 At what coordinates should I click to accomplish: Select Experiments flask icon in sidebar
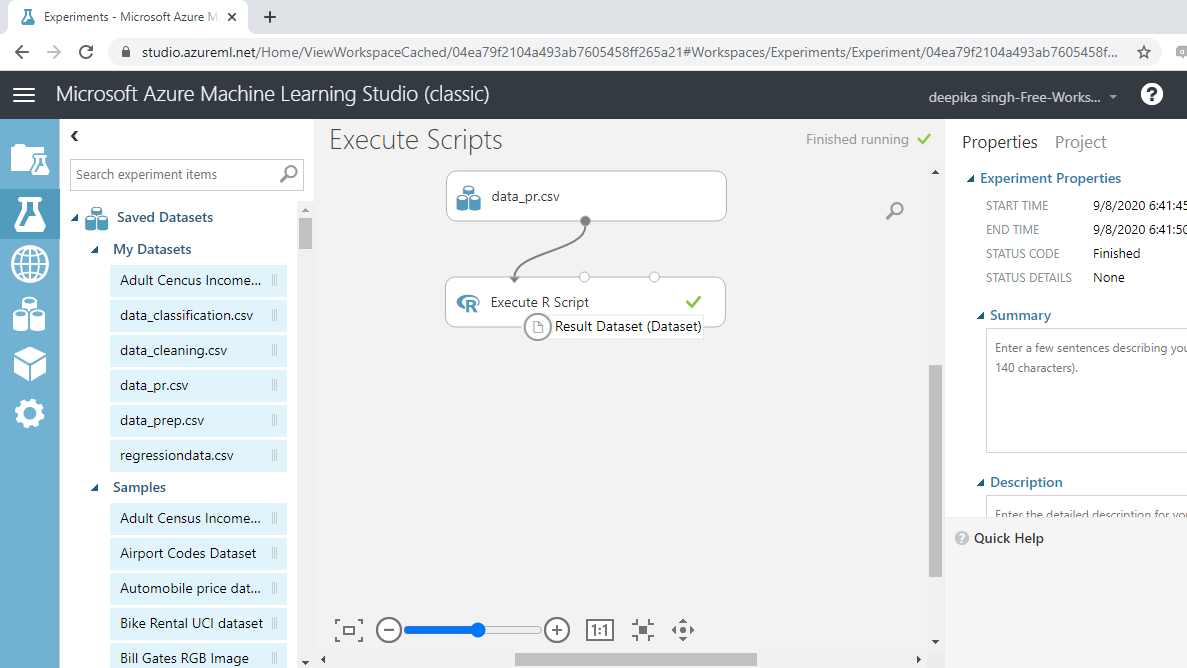coord(30,214)
